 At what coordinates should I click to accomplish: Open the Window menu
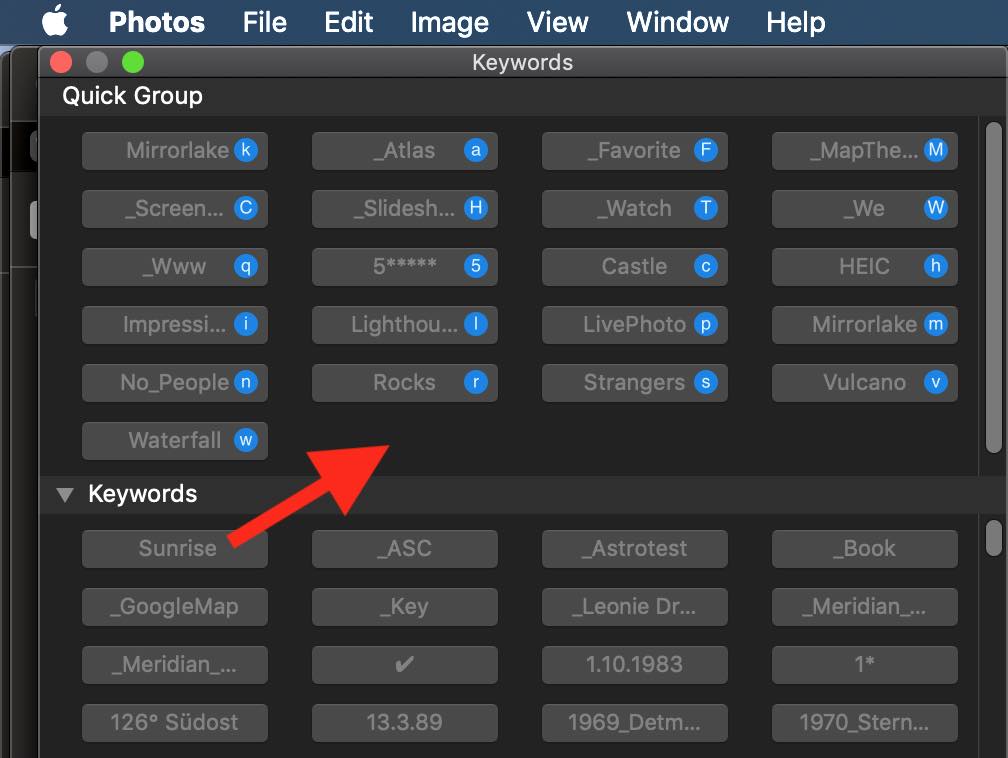678,22
